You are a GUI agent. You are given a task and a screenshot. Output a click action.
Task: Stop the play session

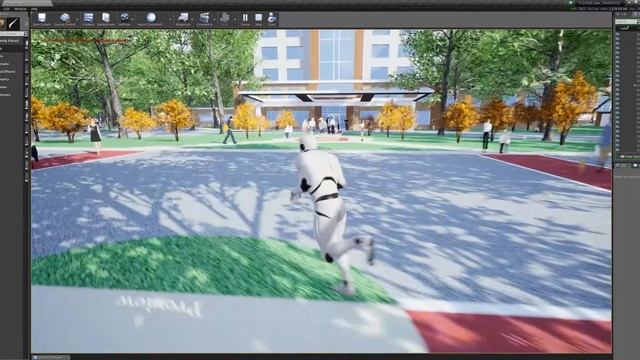click(x=258, y=19)
